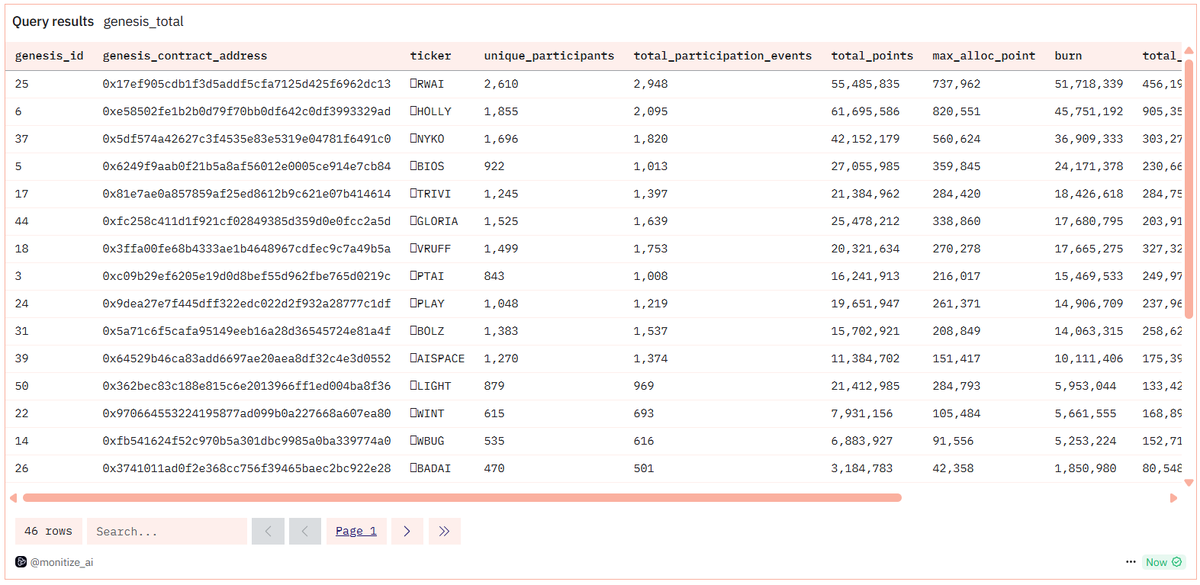
Task: Sort by the max_alloc_point column header
Action: (983, 56)
